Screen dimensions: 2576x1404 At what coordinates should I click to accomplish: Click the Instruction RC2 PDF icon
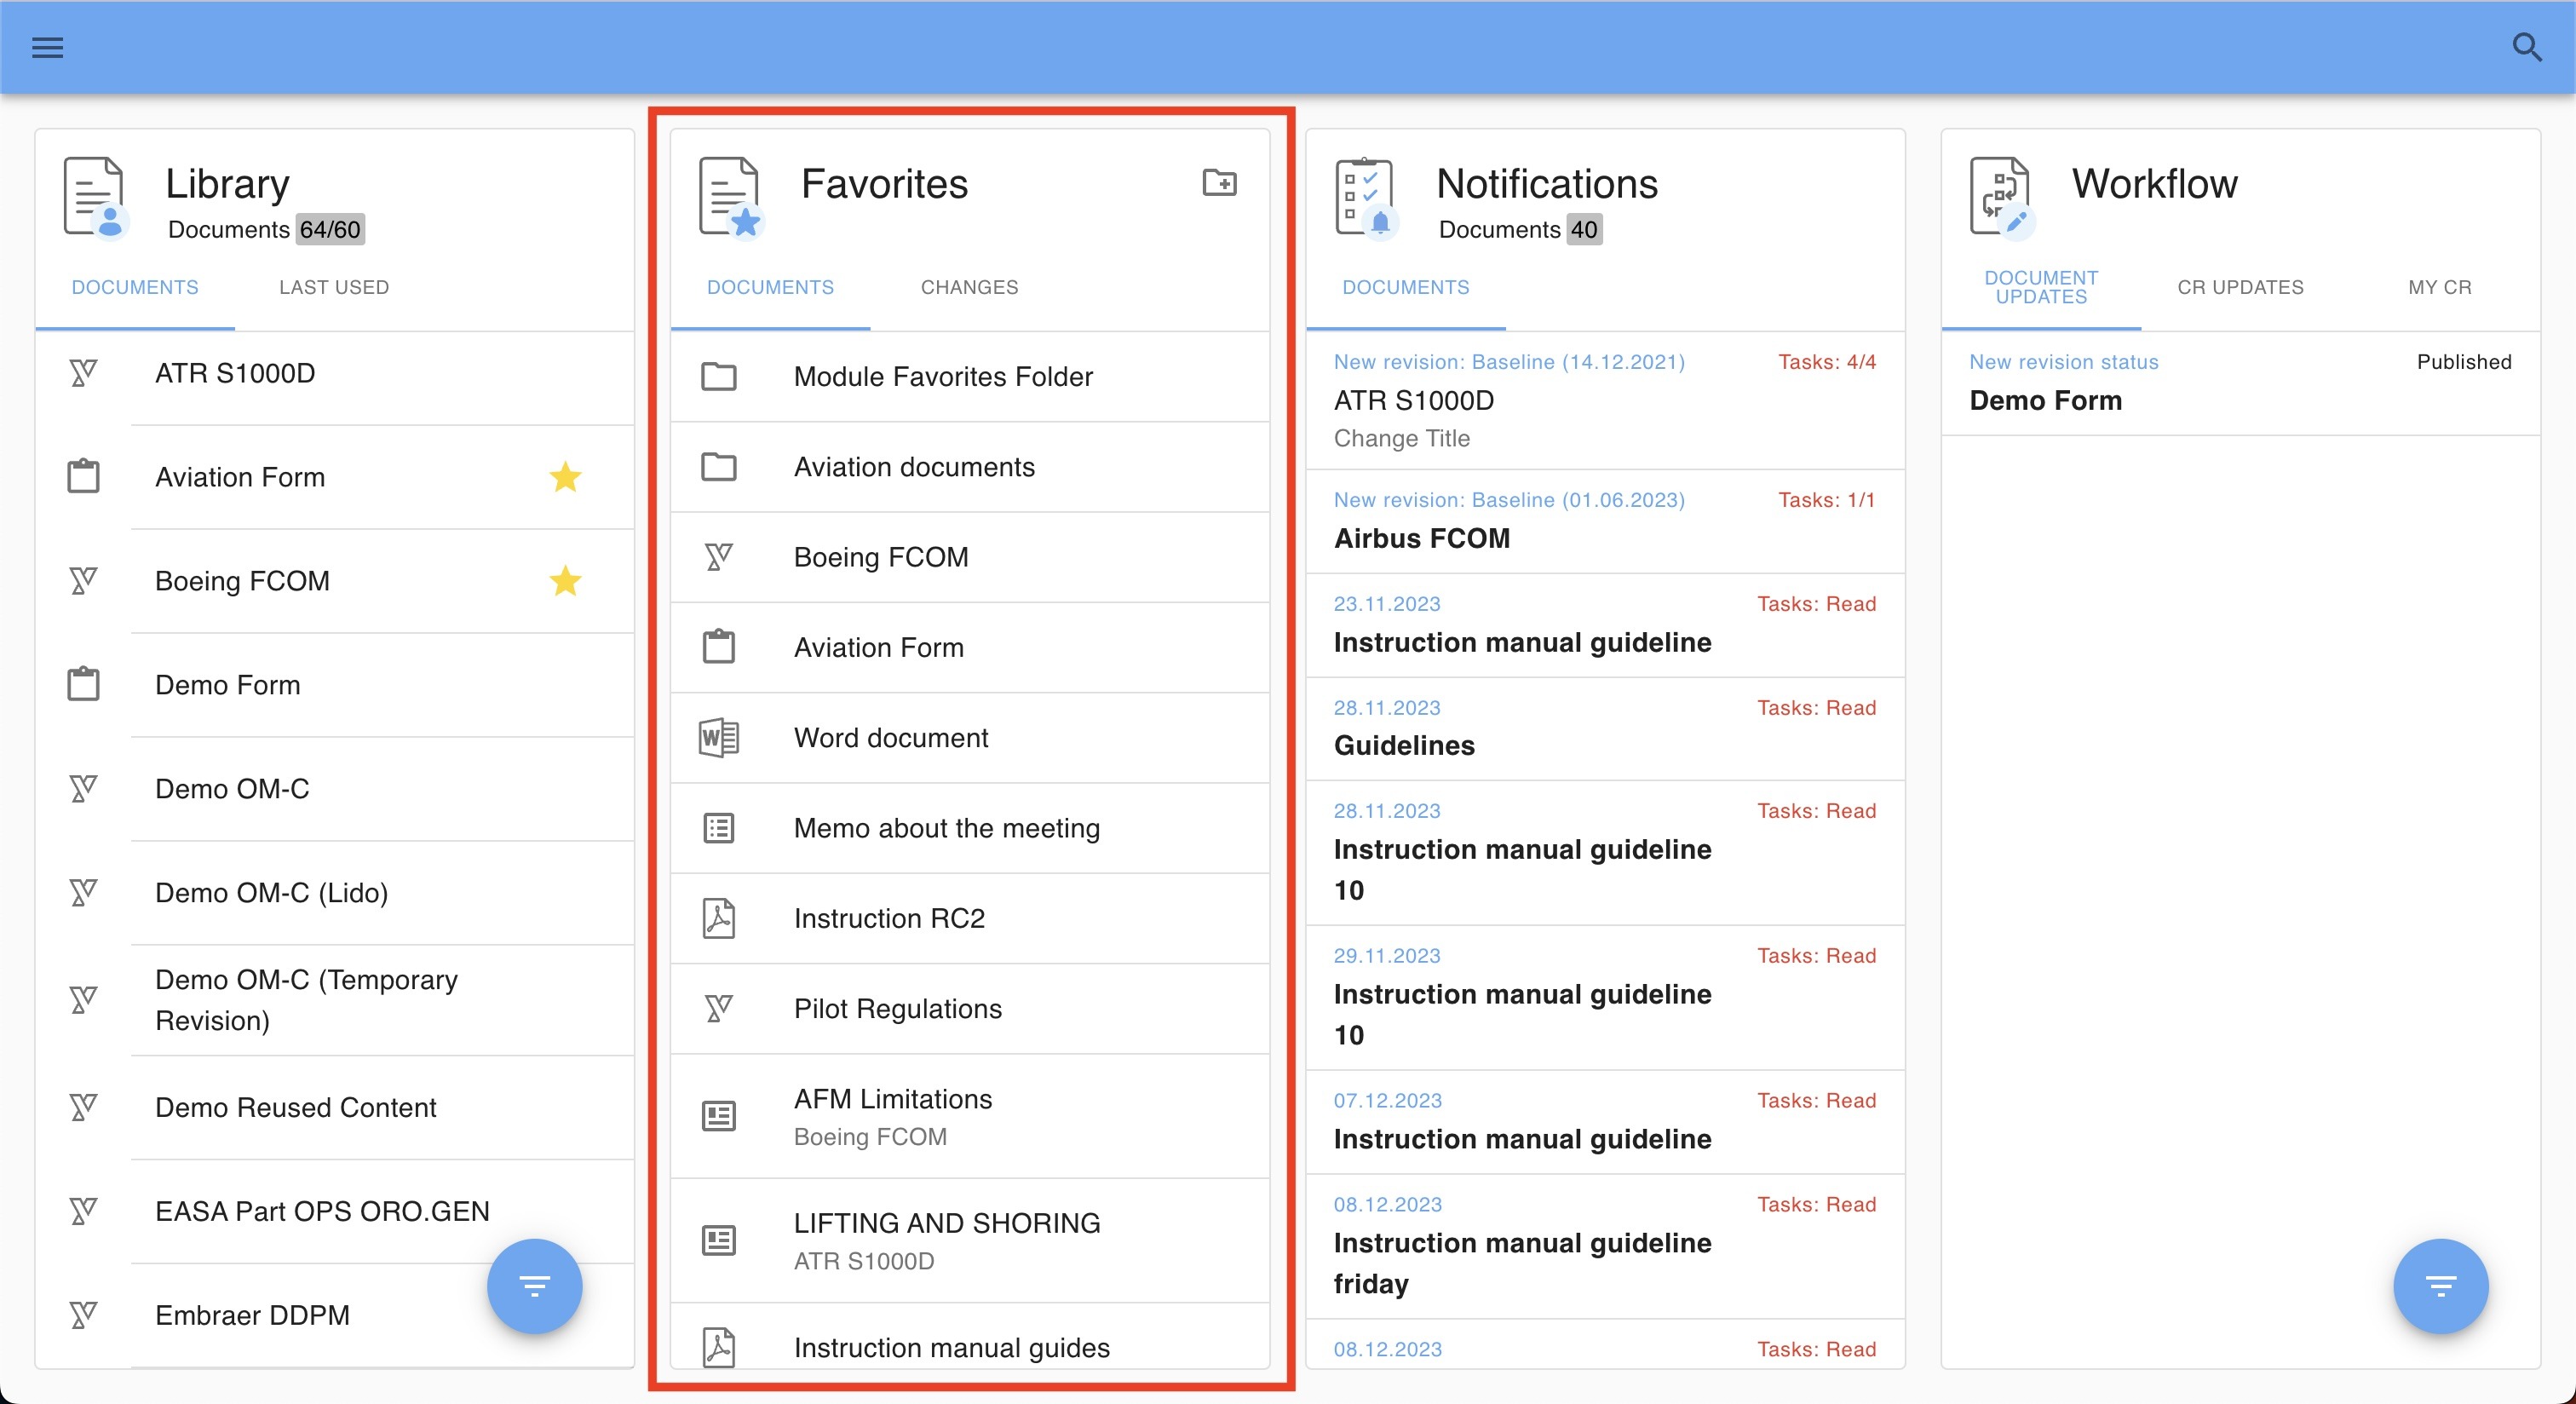coord(718,918)
